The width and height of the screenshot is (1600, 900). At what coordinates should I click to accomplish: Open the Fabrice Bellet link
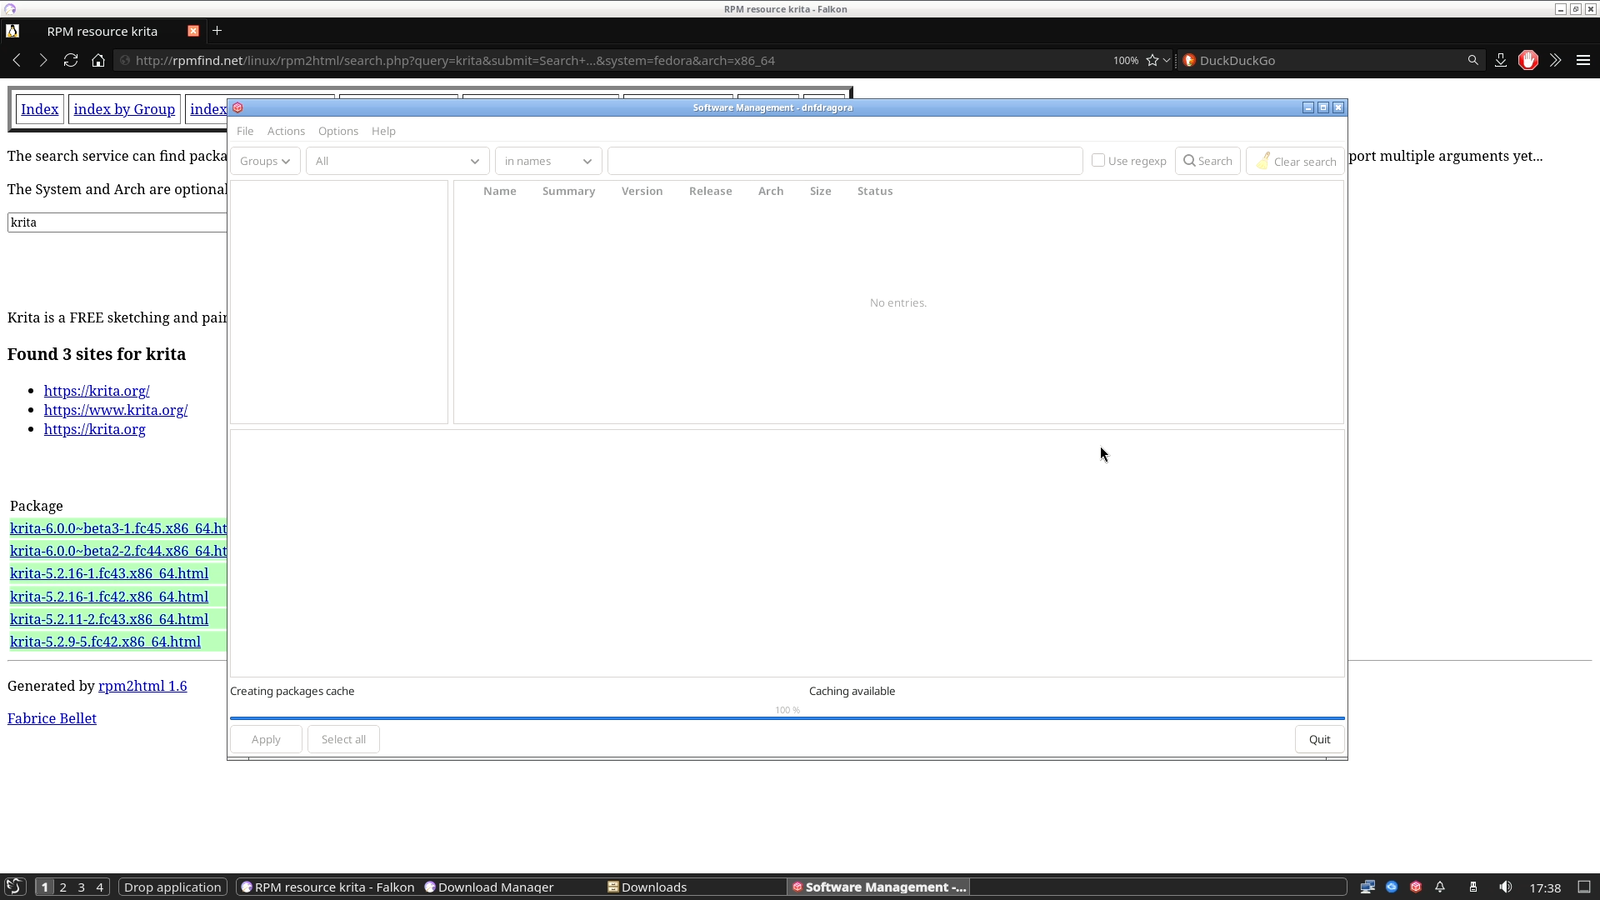tap(52, 718)
